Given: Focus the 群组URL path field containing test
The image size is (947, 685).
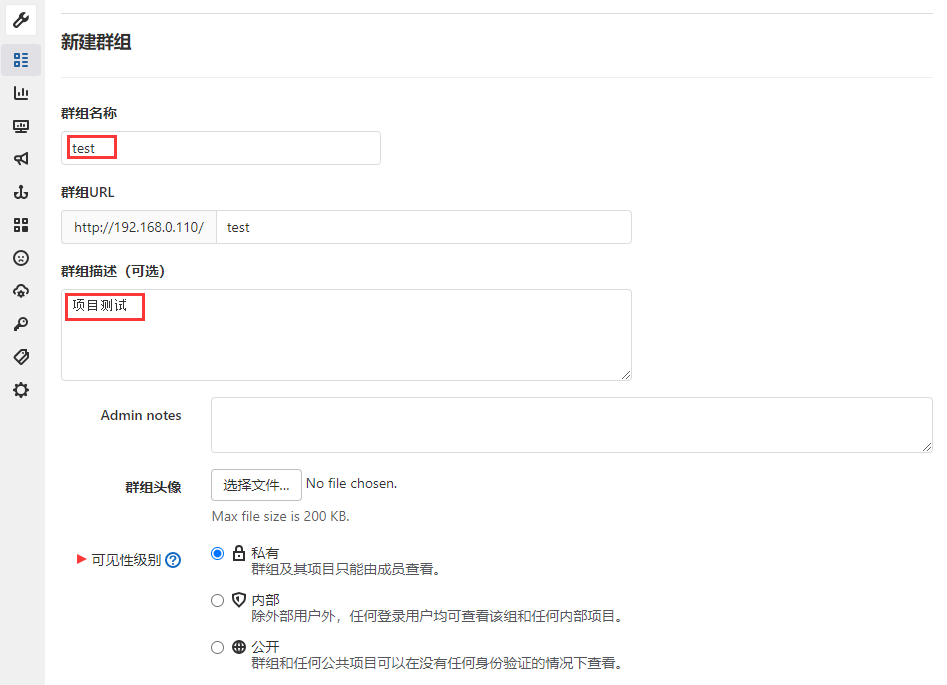Looking at the screenshot, I should click(424, 227).
